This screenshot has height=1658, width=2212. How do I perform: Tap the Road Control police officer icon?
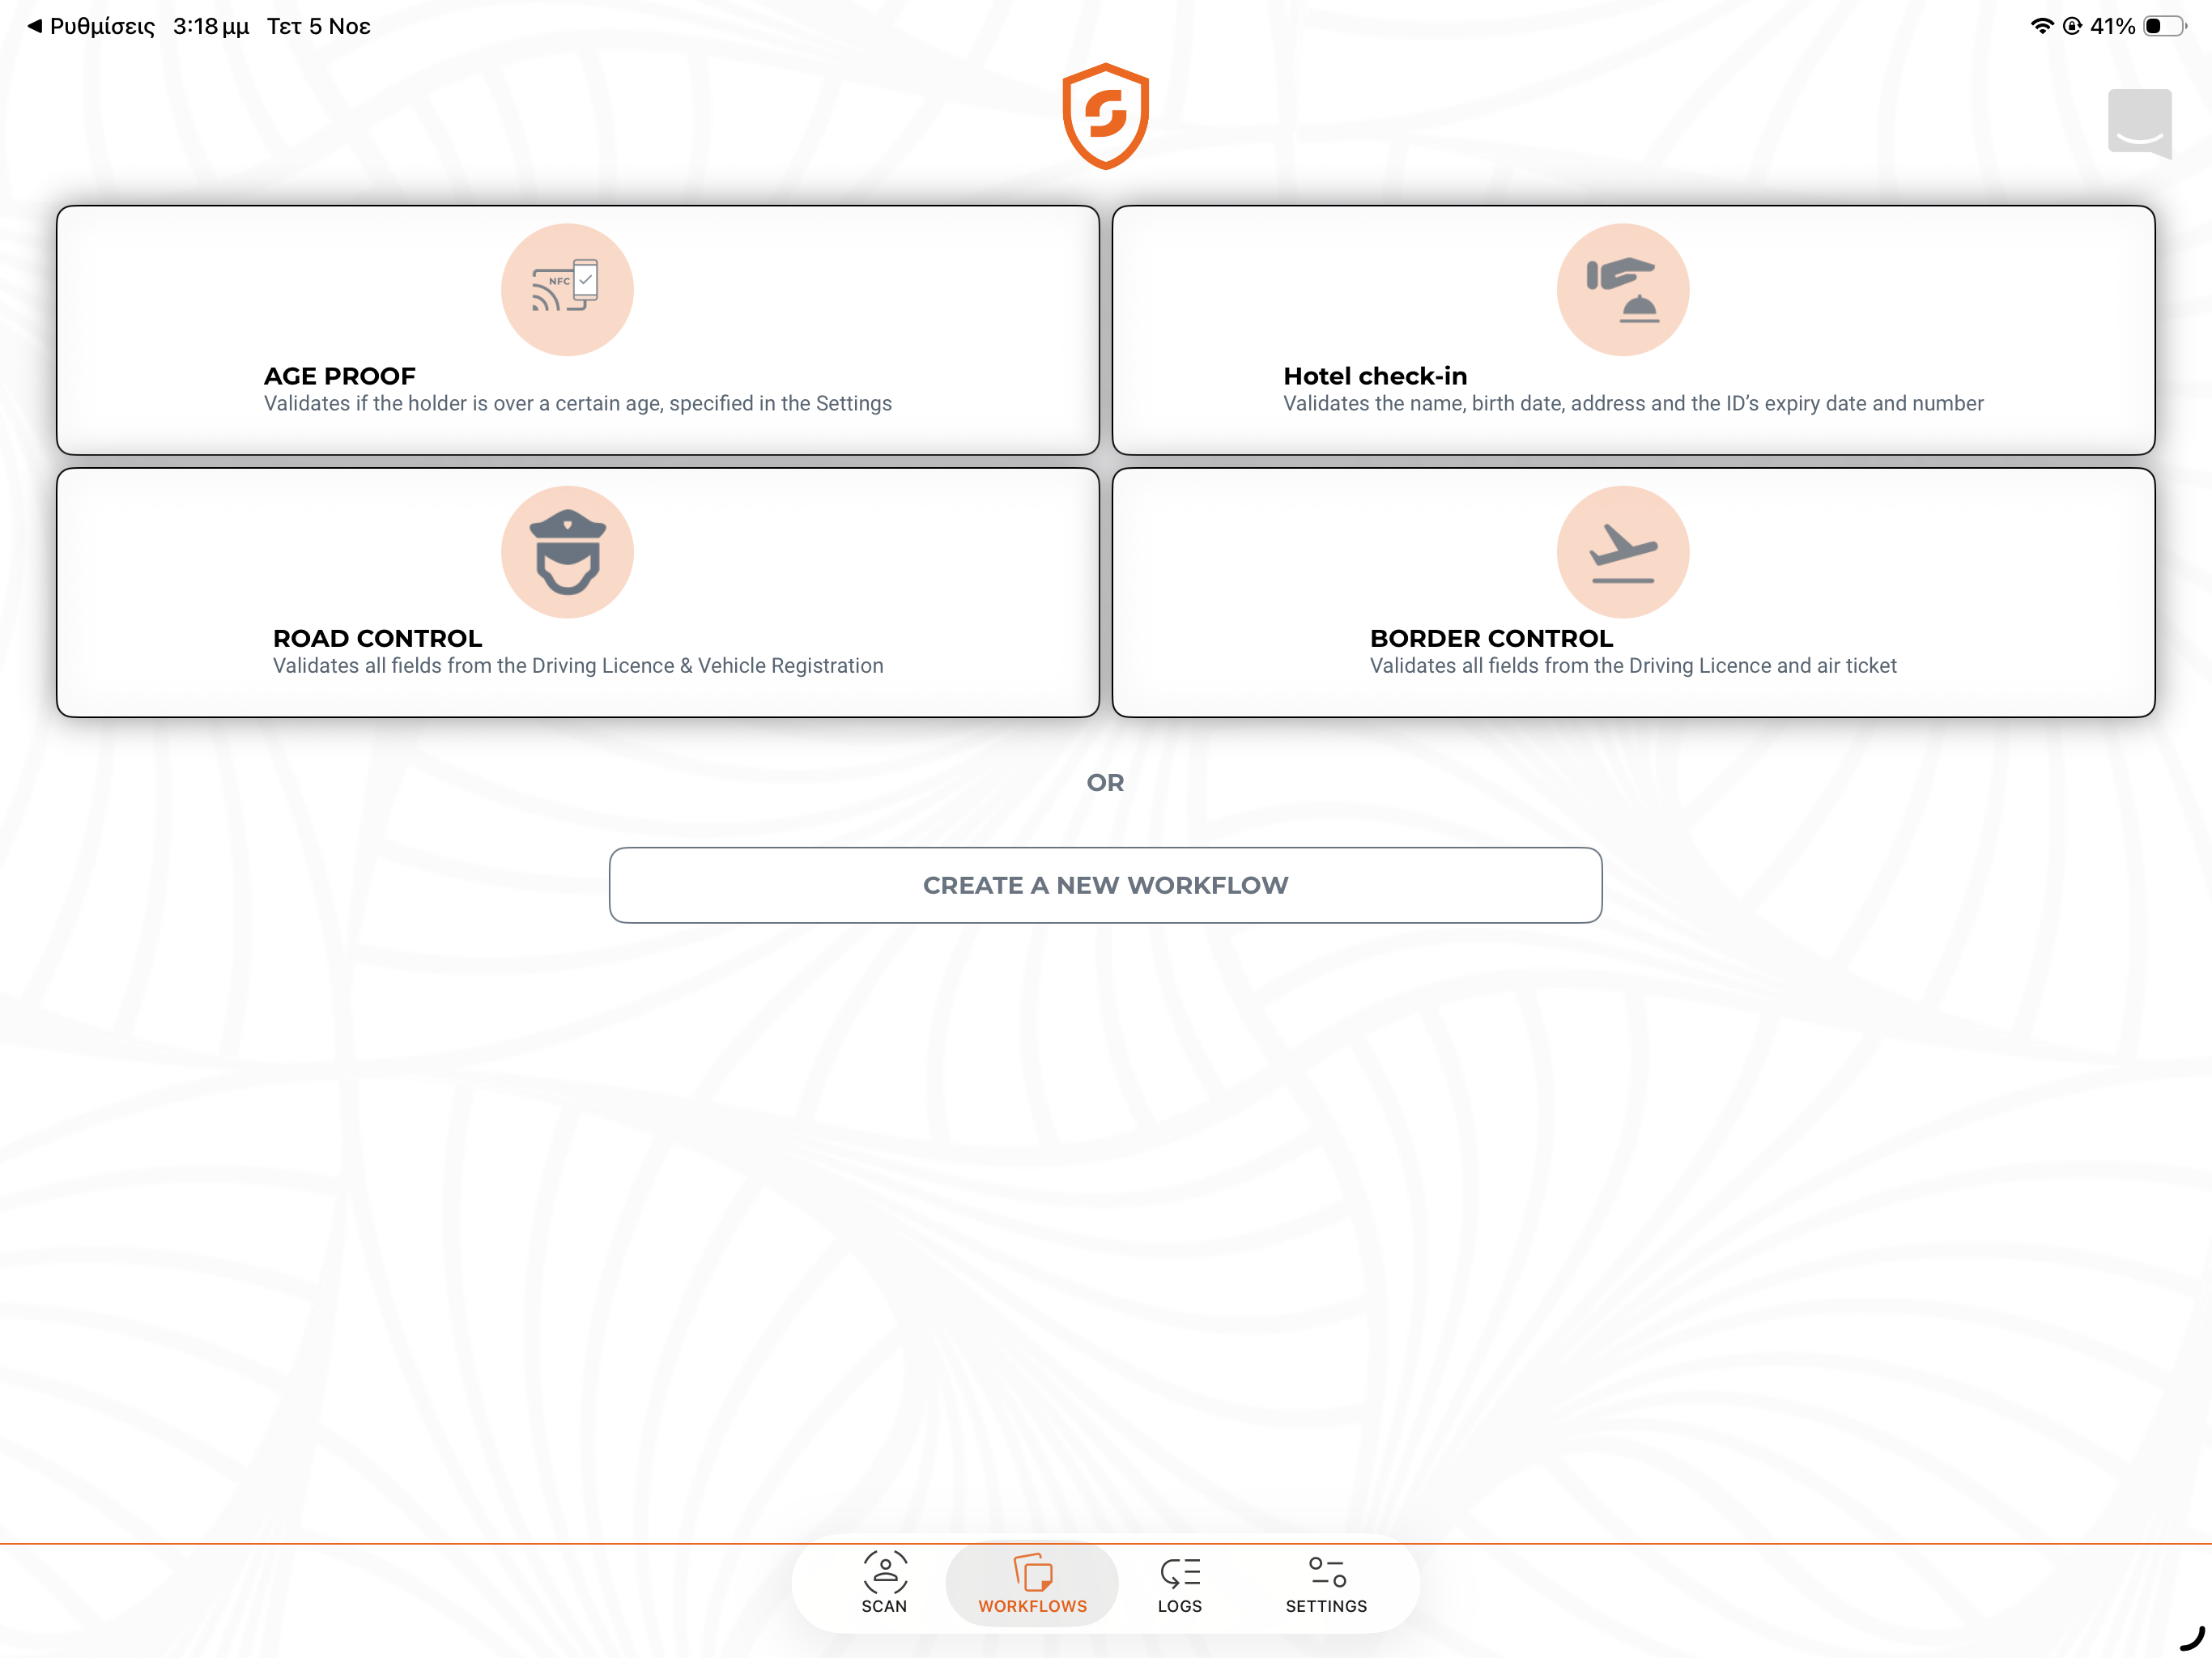[567, 552]
